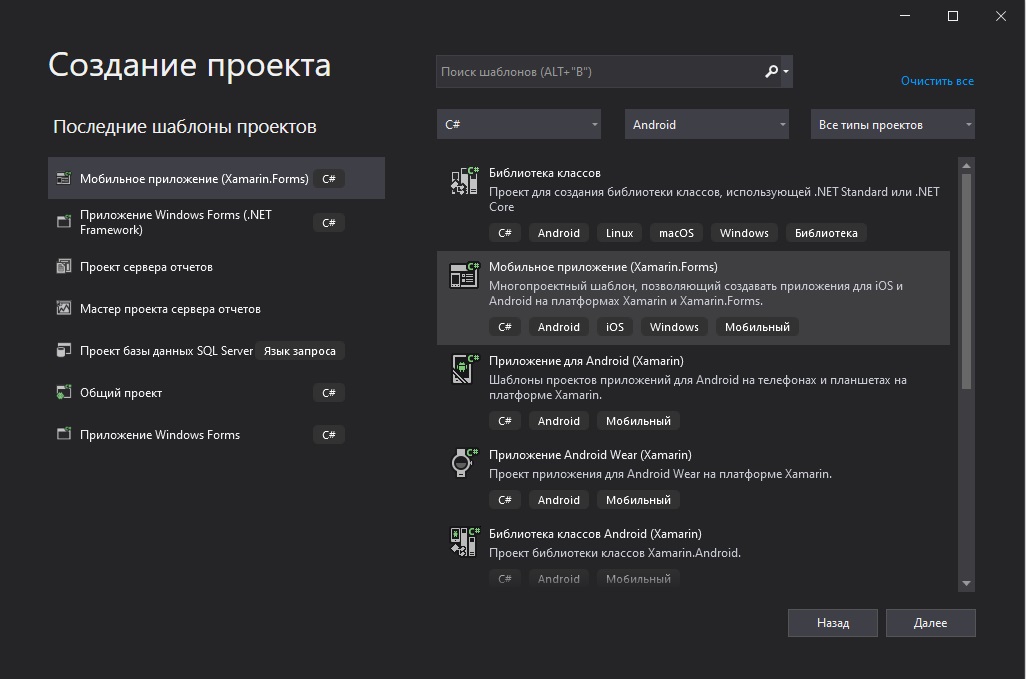Click the Библиотека классов template icon

point(465,181)
